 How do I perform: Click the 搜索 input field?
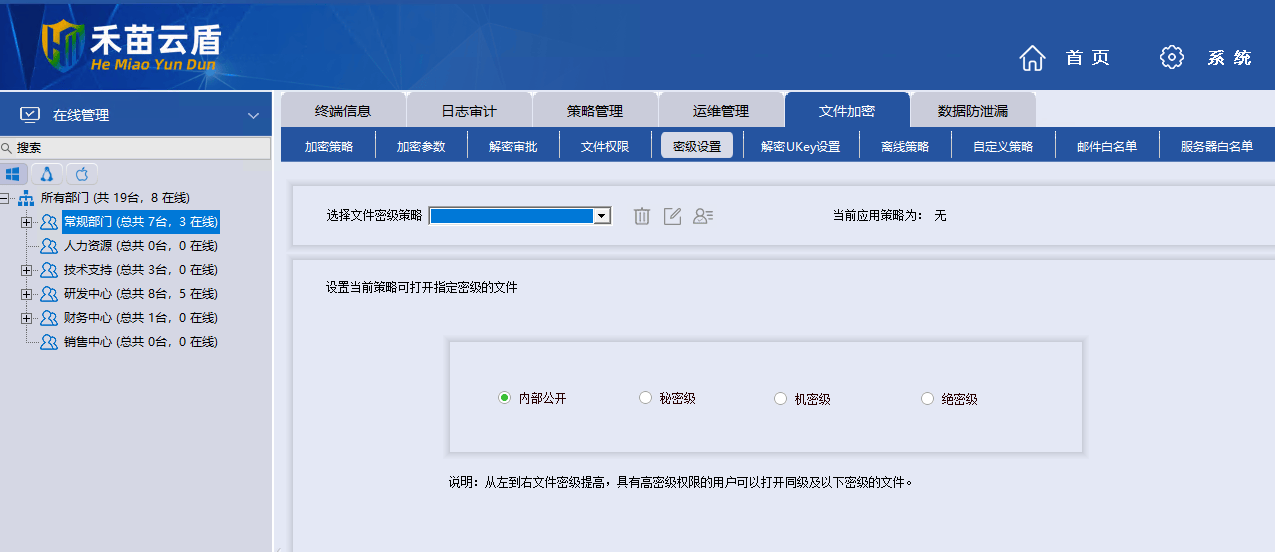pos(140,148)
